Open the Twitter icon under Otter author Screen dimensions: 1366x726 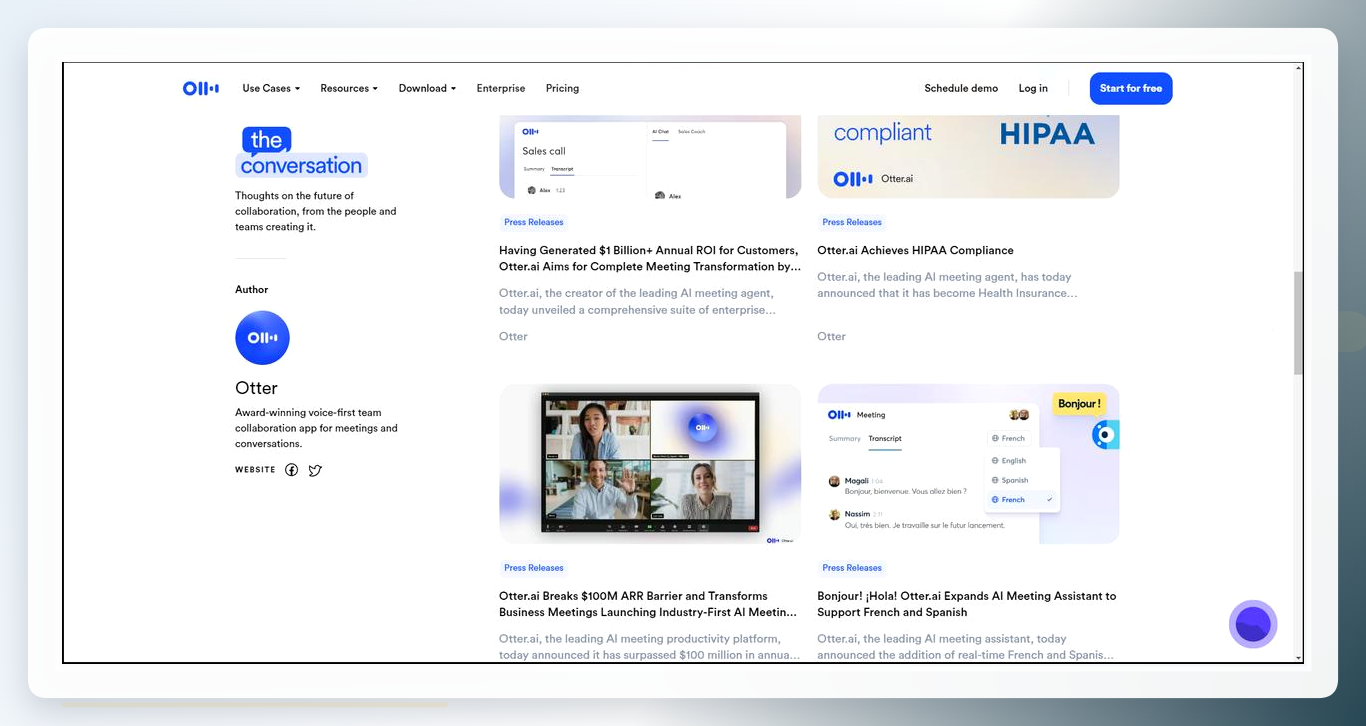tap(315, 470)
